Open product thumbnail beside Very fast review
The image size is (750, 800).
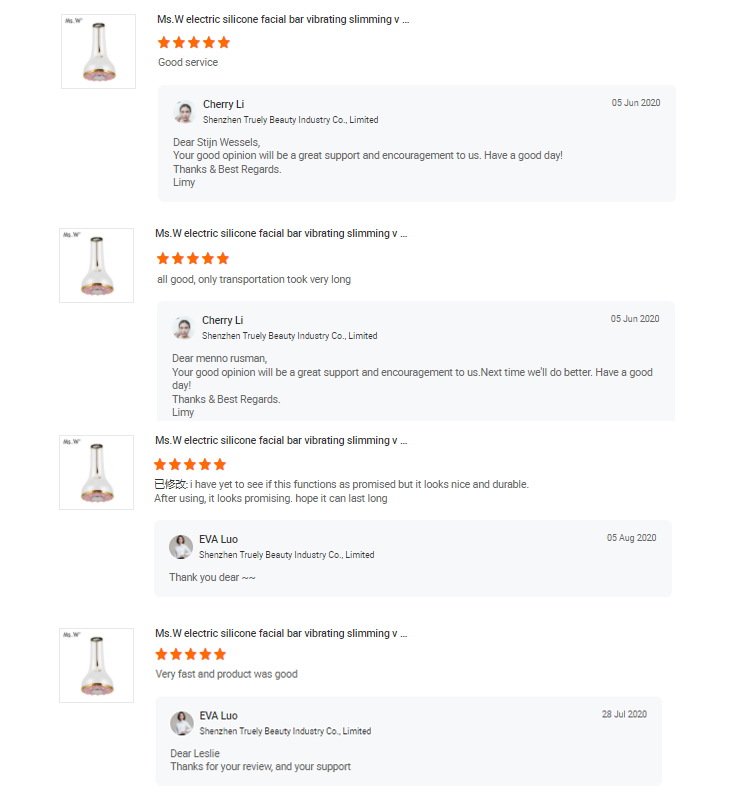tap(96, 665)
